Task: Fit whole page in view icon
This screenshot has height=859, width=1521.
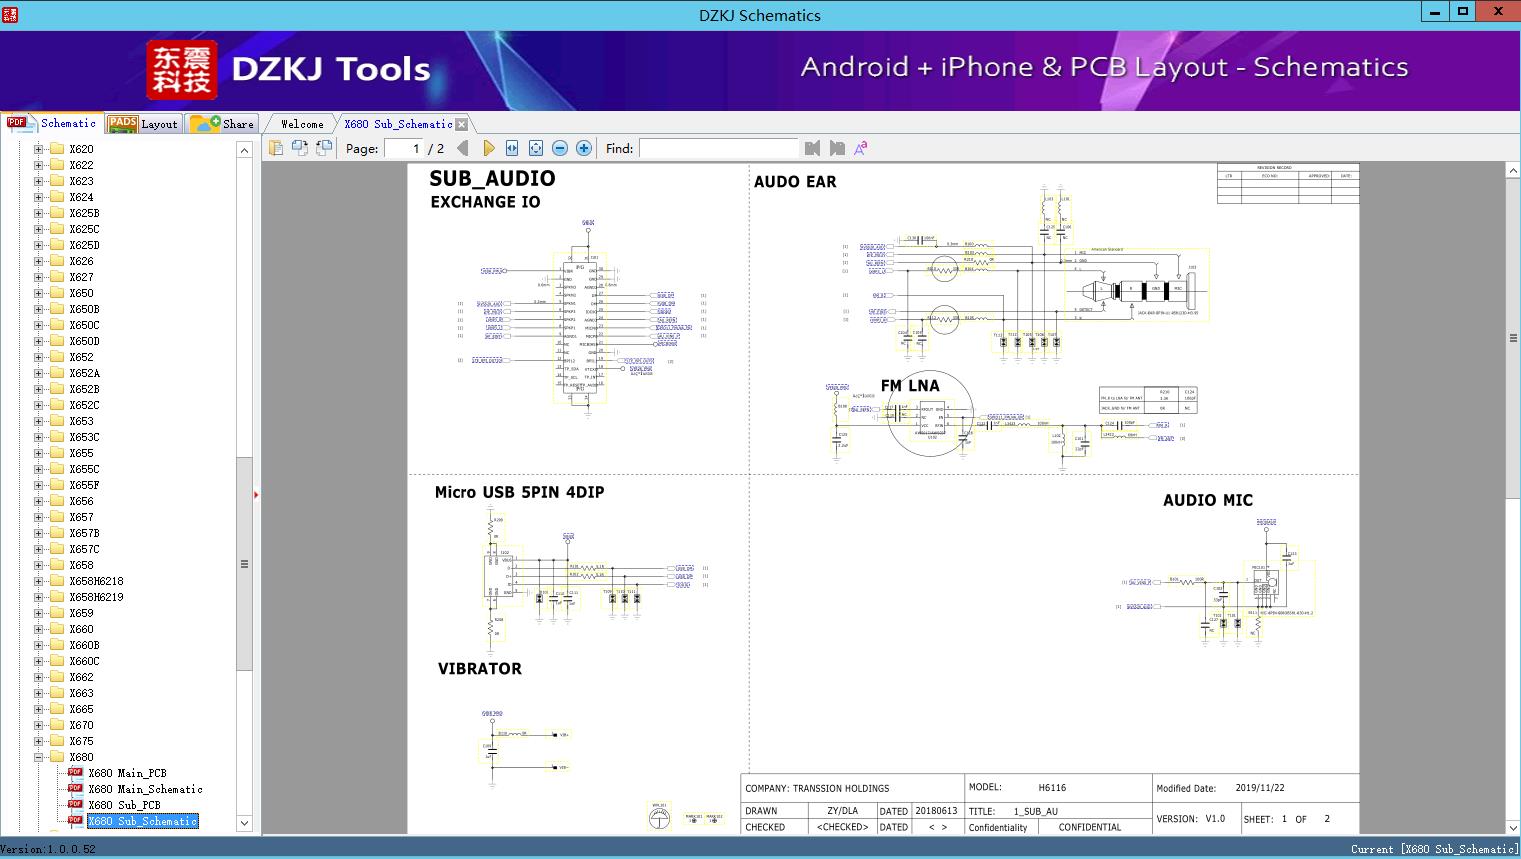Action: tap(534, 147)
